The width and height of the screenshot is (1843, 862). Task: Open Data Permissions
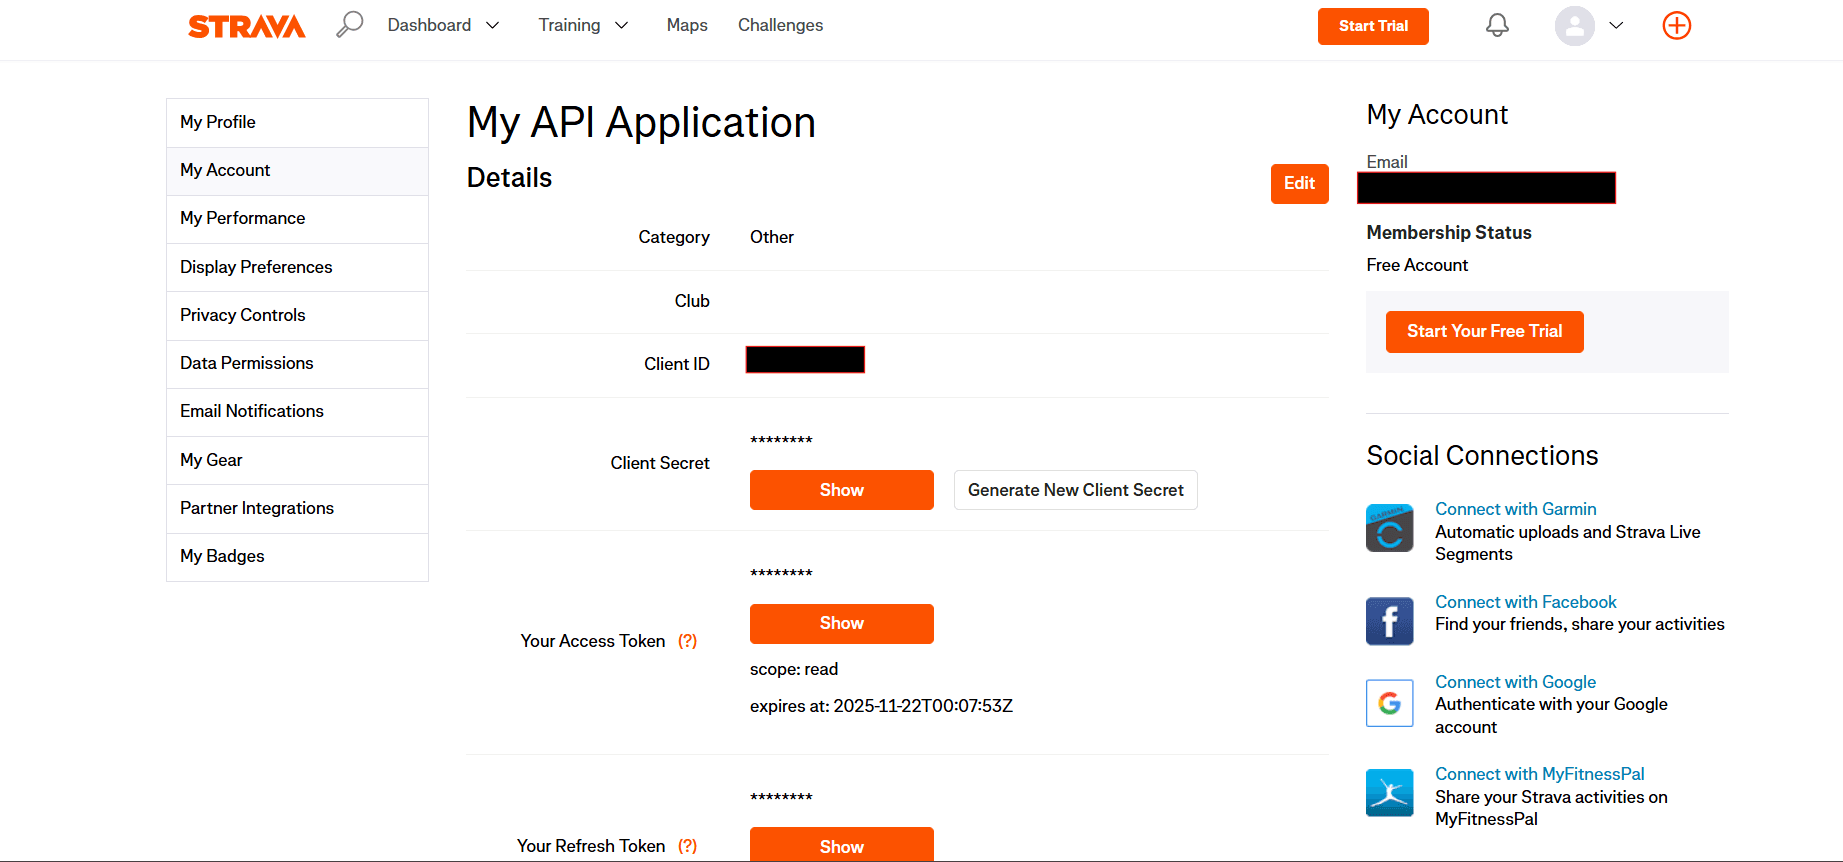click(298, 364)
